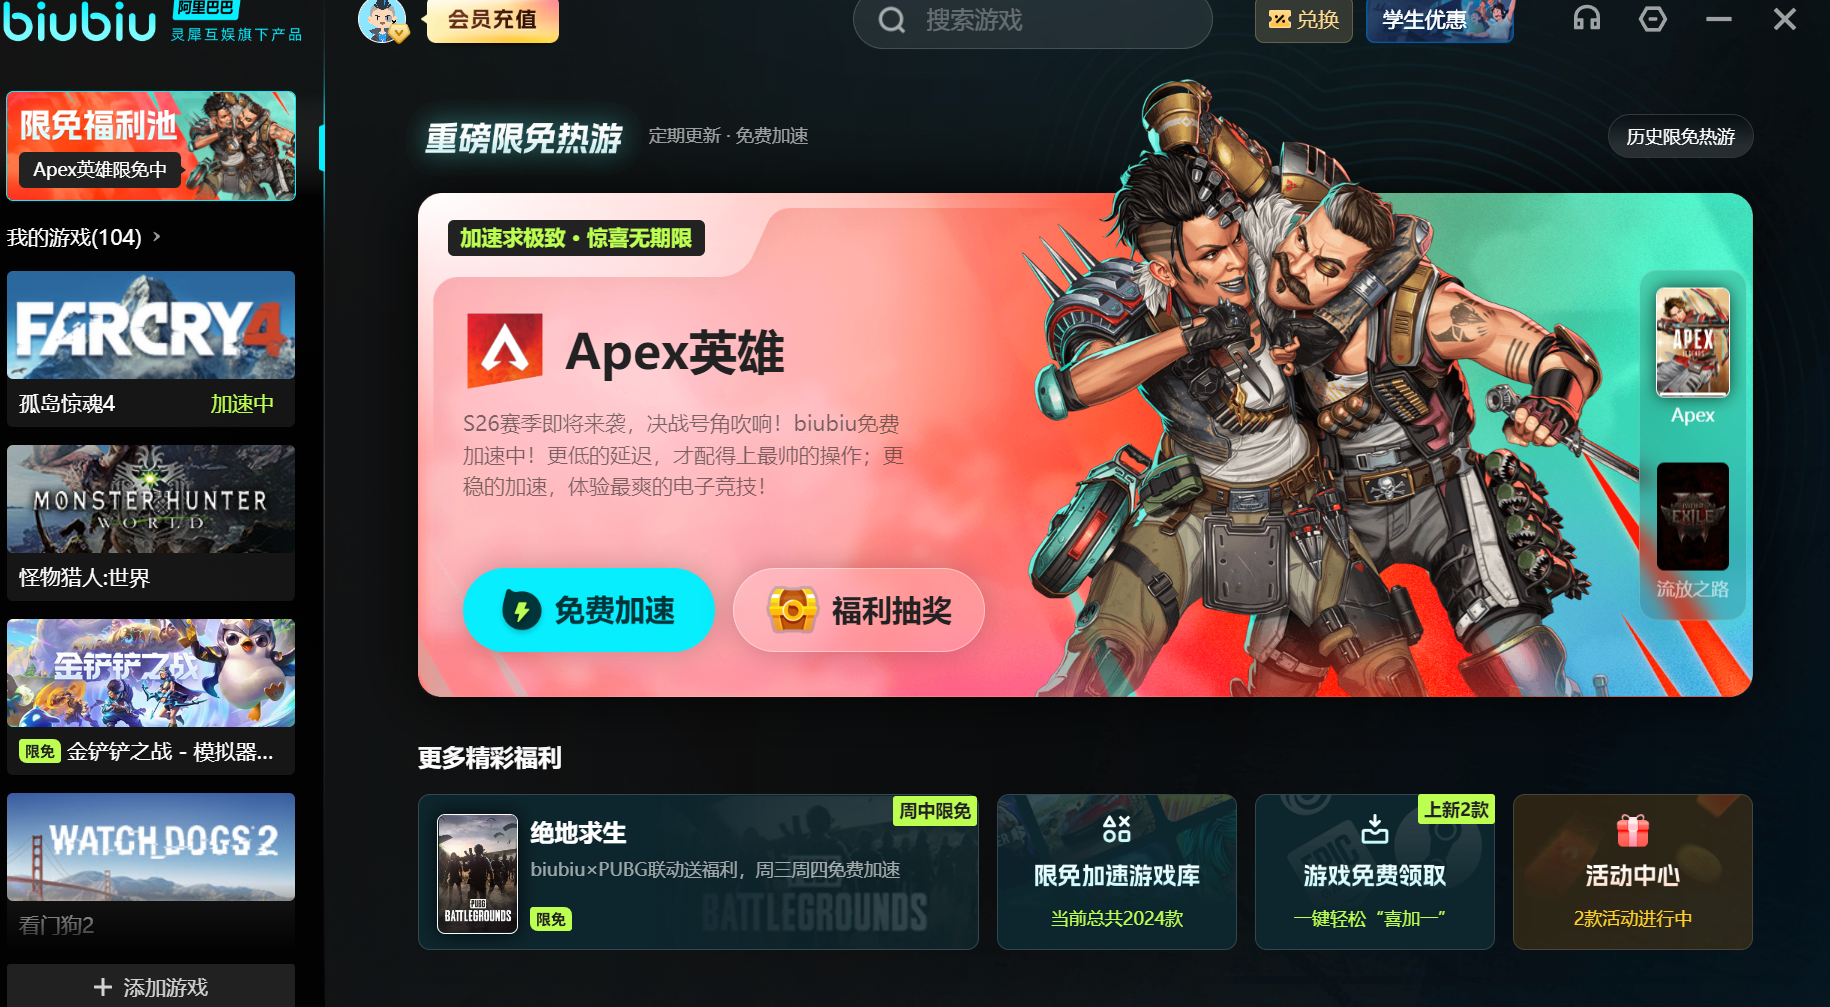Click 添加游戏 plus button
Screen dimensions: 1830x1007
151,986
